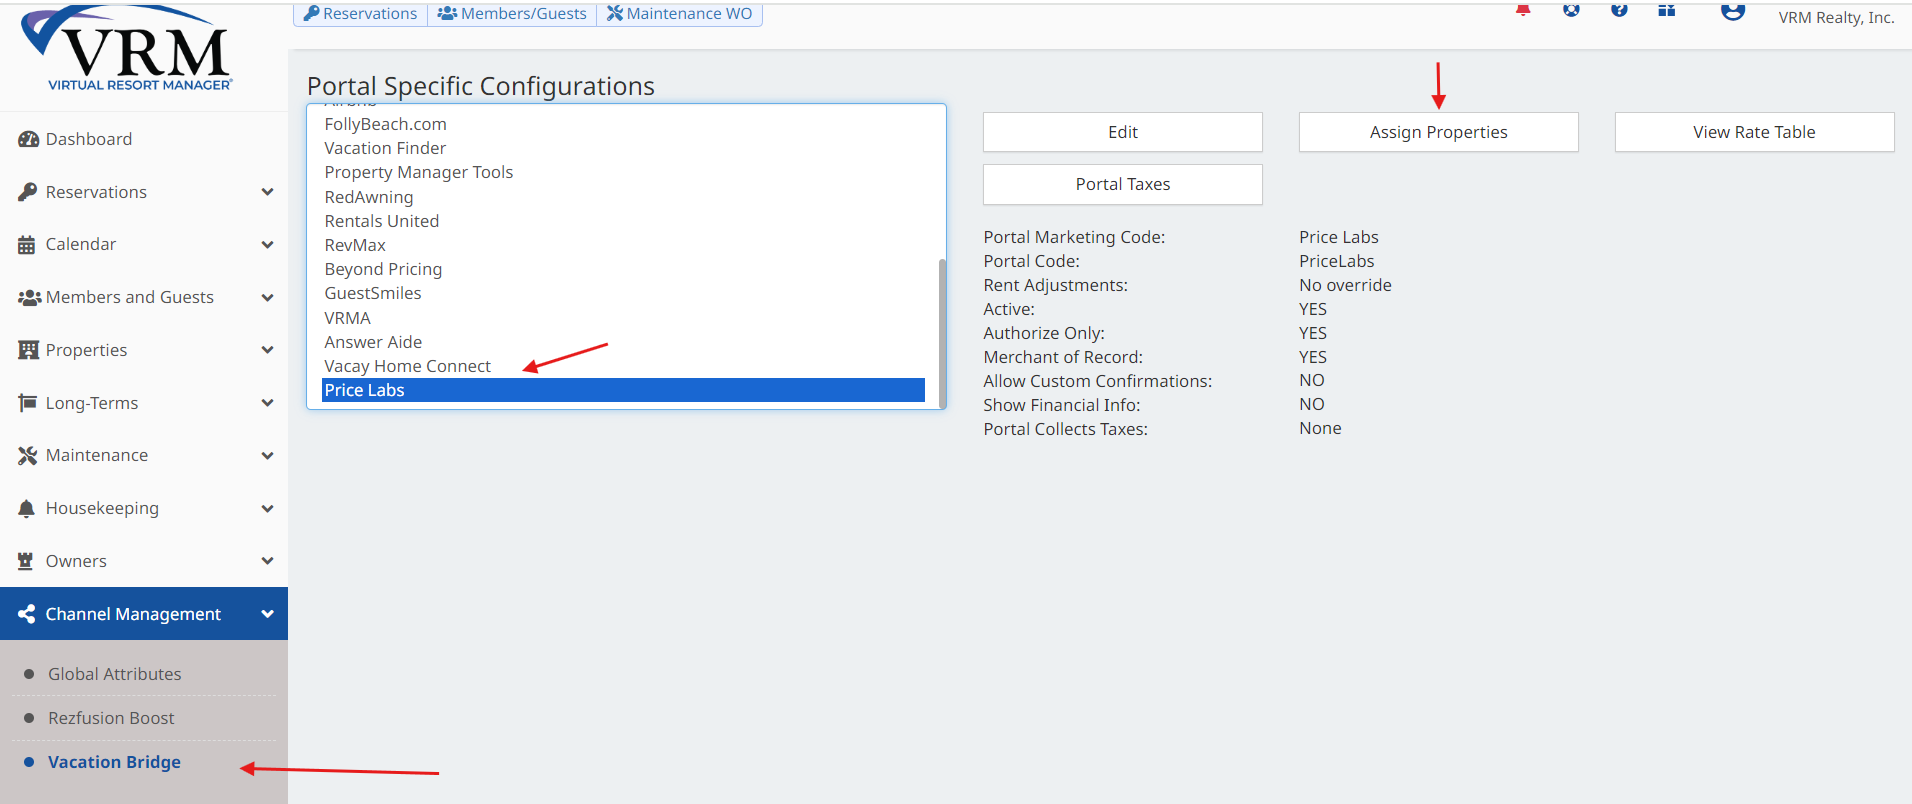Click VRM Realty, Inc. account name
Screen dimensions: 1912x804
pos(1836,17)
